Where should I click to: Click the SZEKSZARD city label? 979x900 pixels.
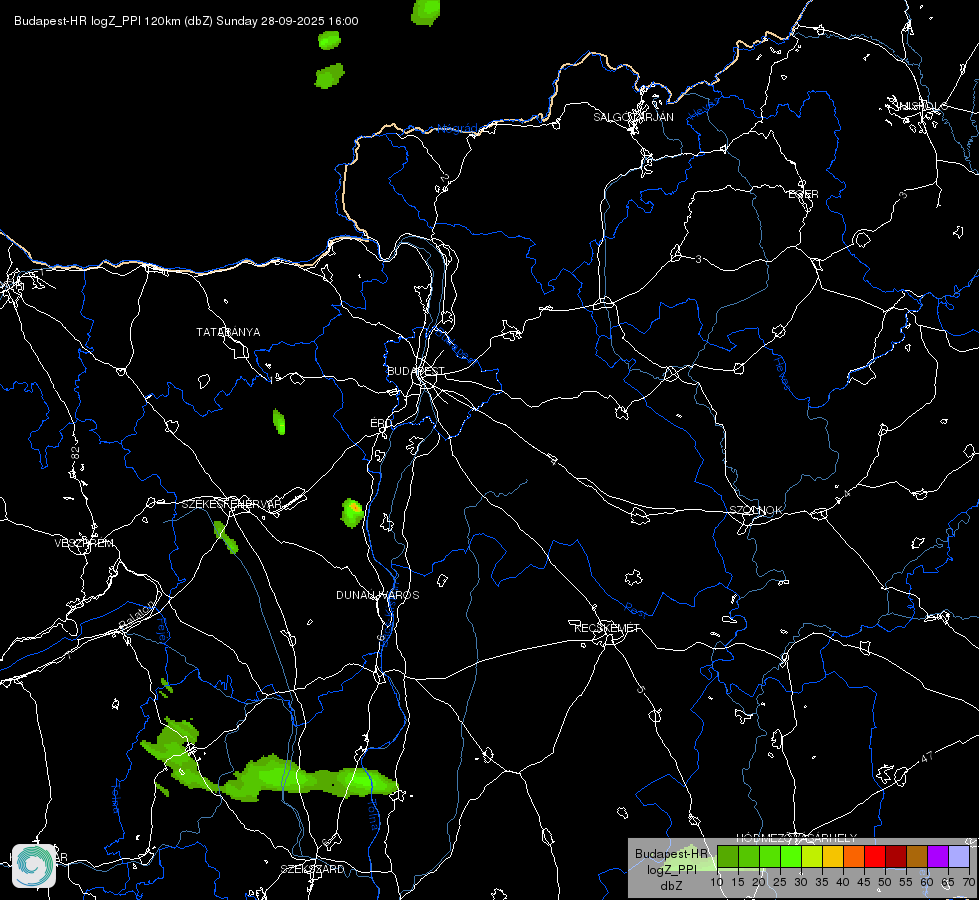coord(312,869)
